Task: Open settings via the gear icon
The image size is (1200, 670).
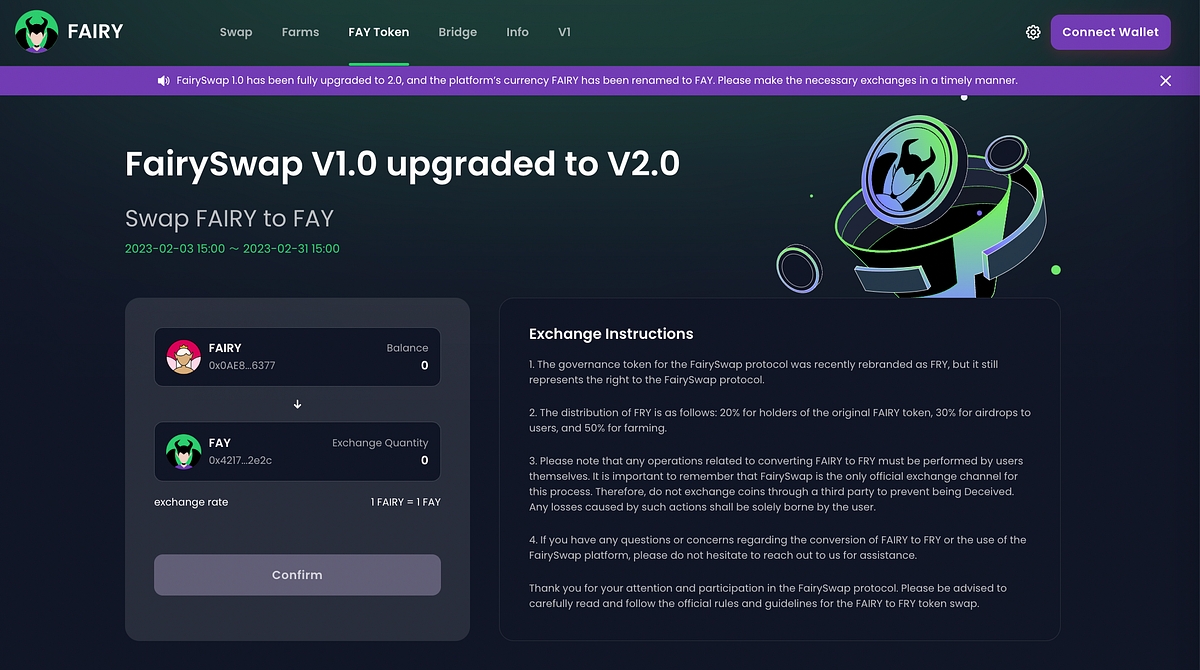Action: tap(1033, 32)
